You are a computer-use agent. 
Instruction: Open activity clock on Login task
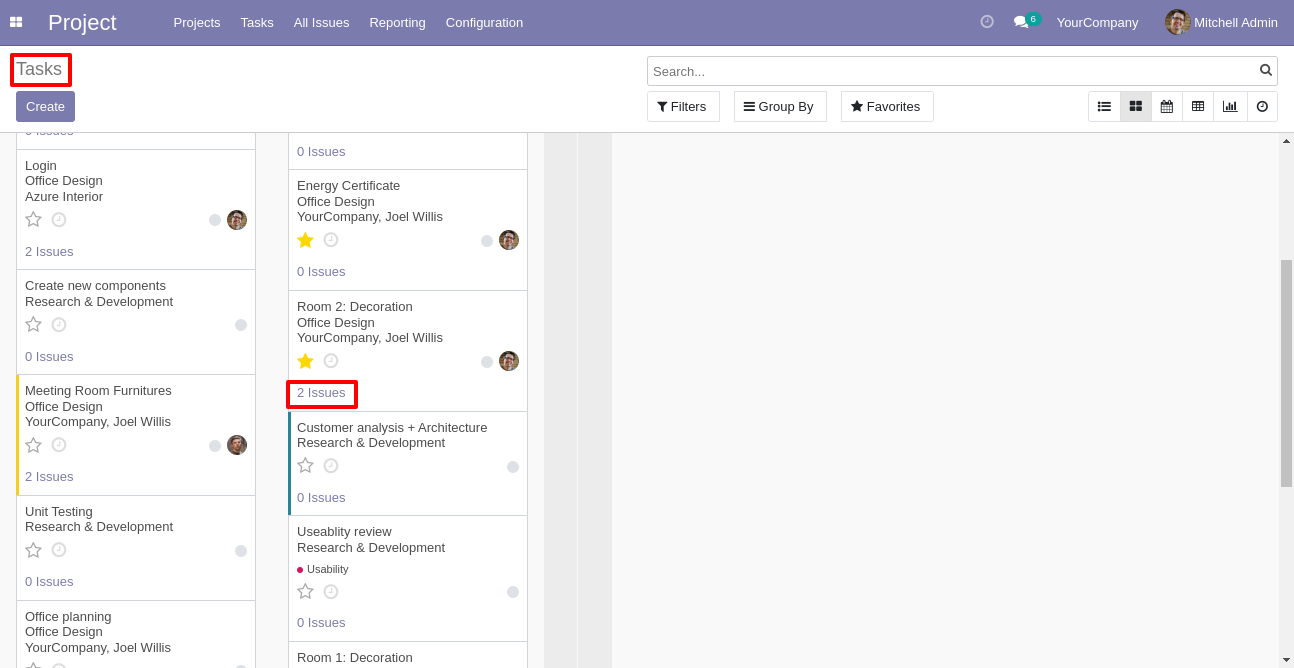pos(59,219)
